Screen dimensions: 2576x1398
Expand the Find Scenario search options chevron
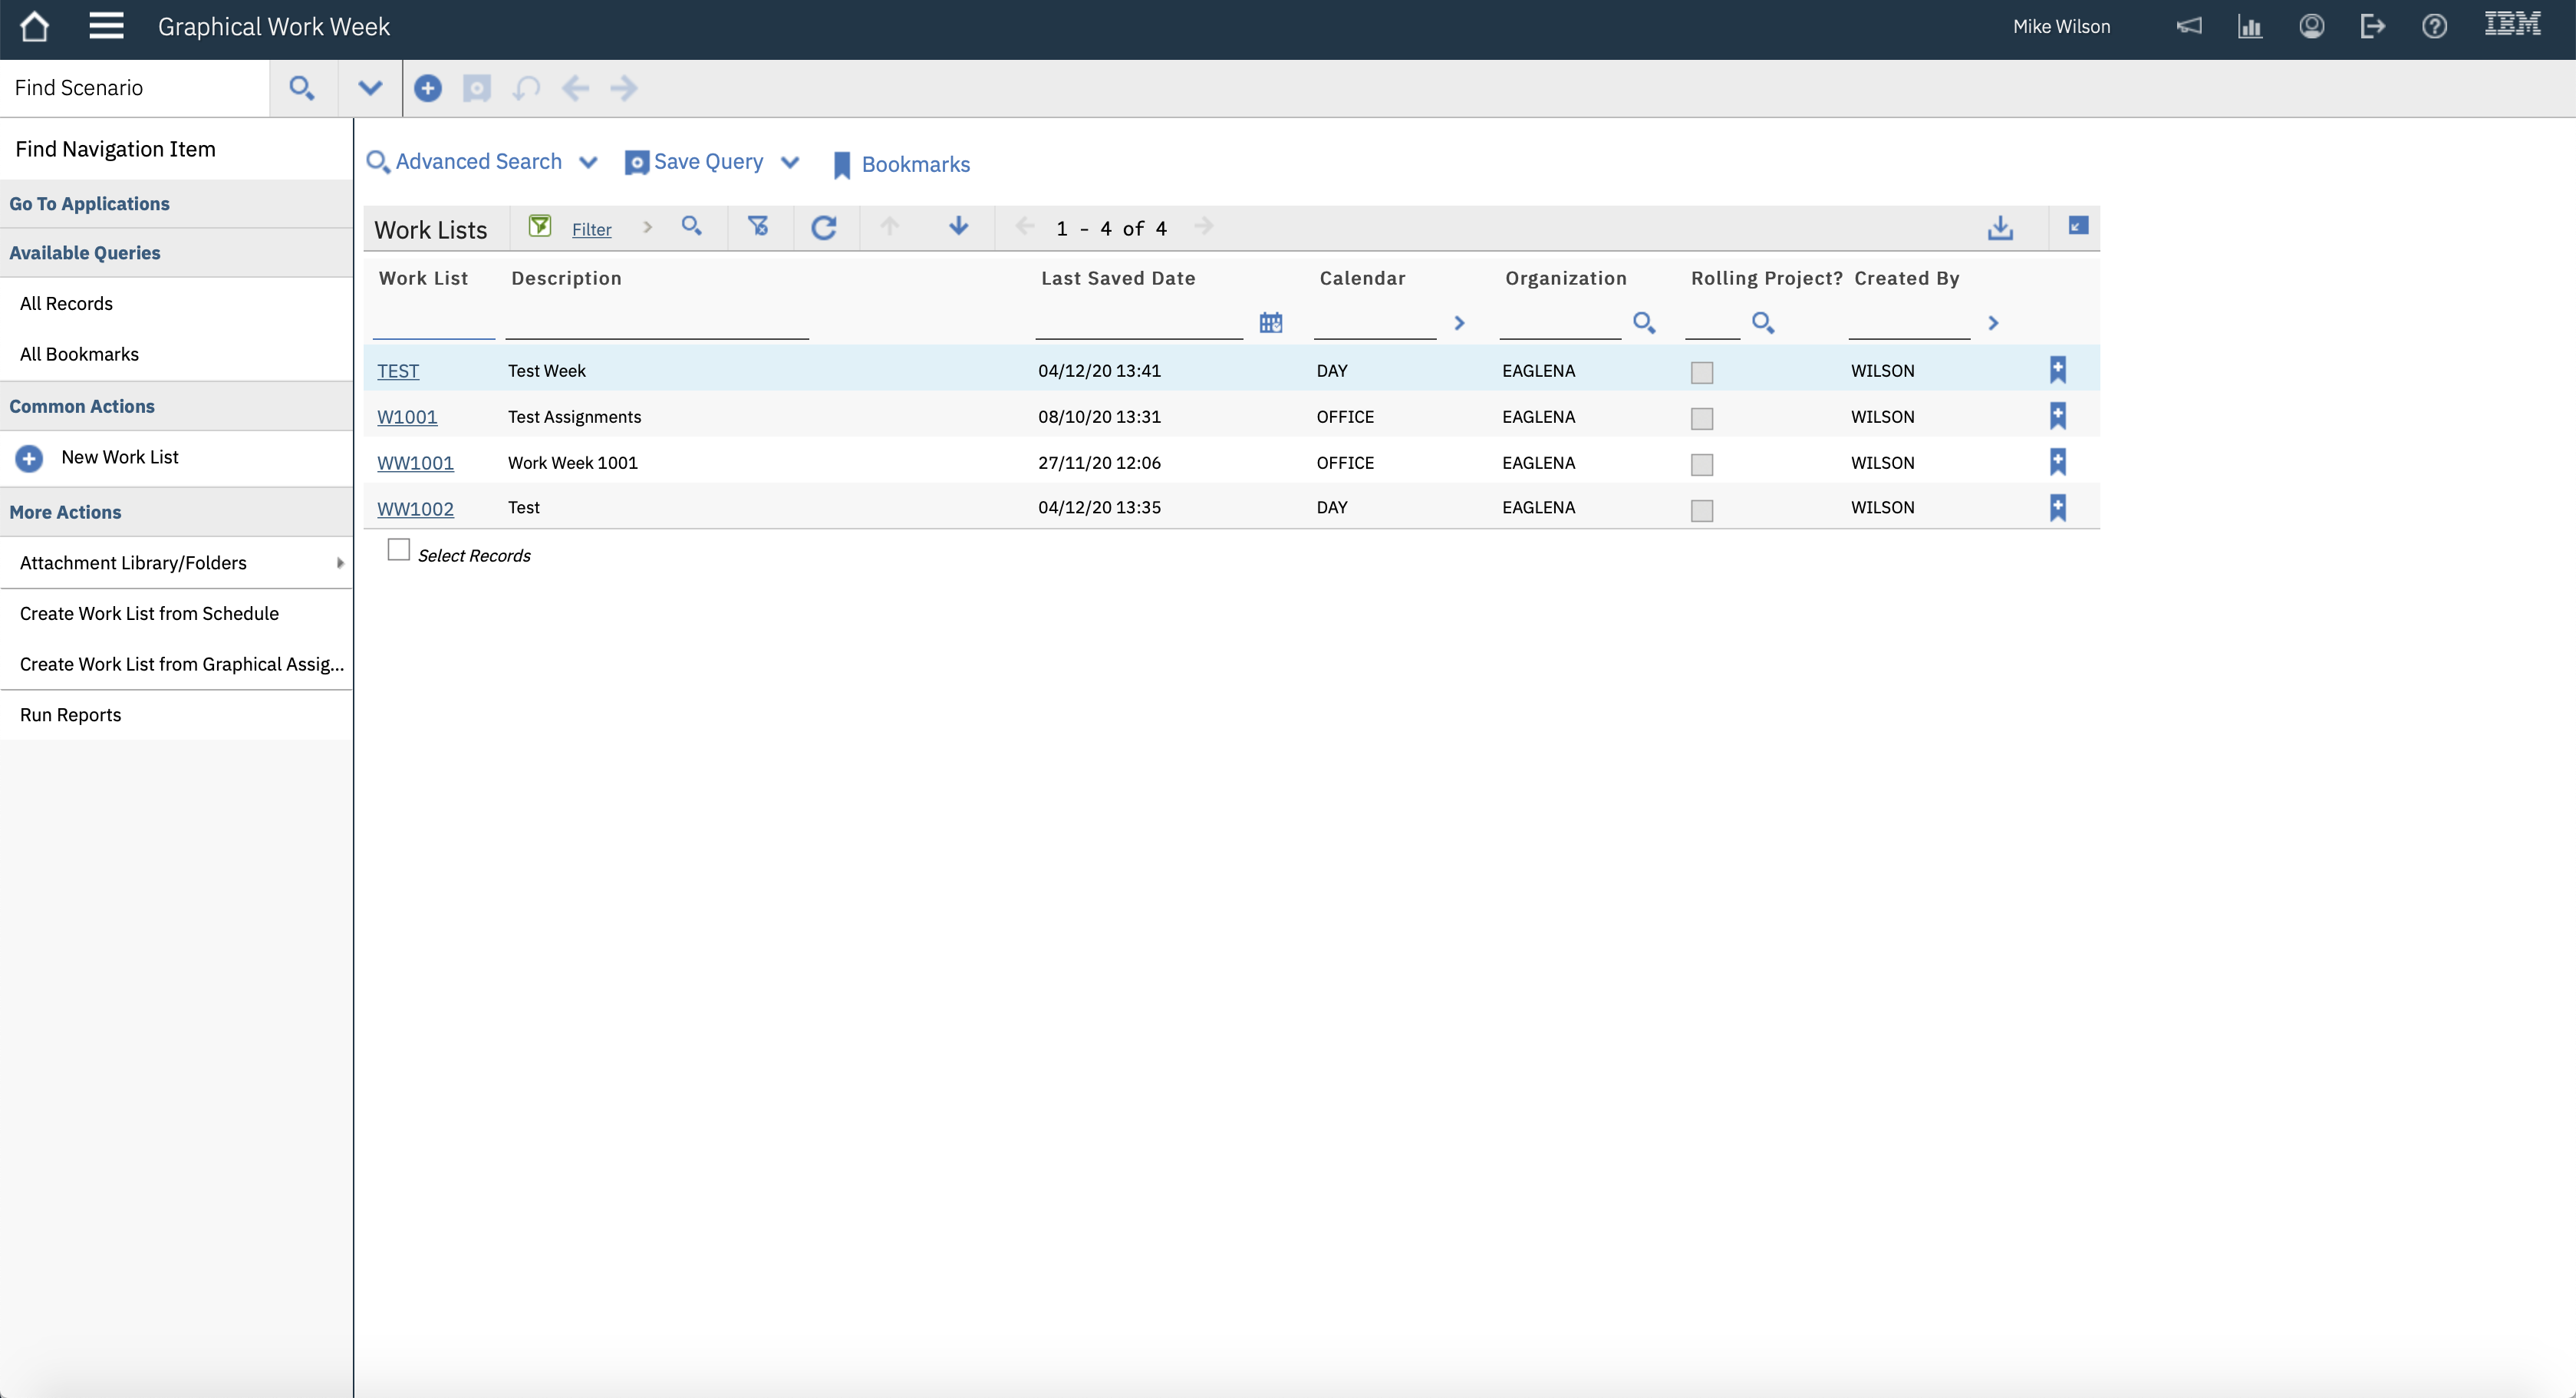coord(370,88)
